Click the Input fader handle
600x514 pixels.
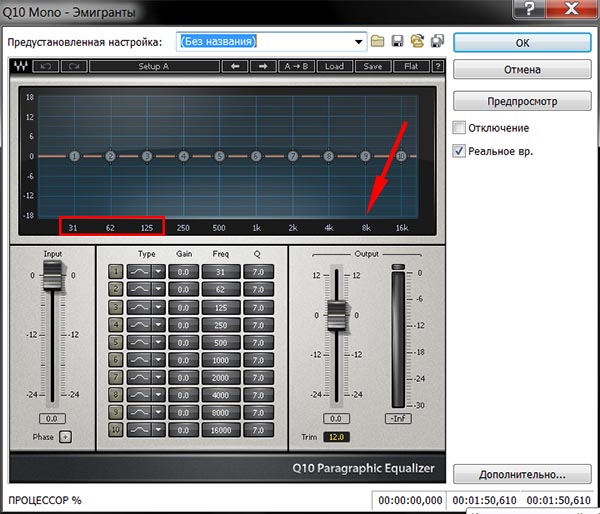[x=52, y=275]
